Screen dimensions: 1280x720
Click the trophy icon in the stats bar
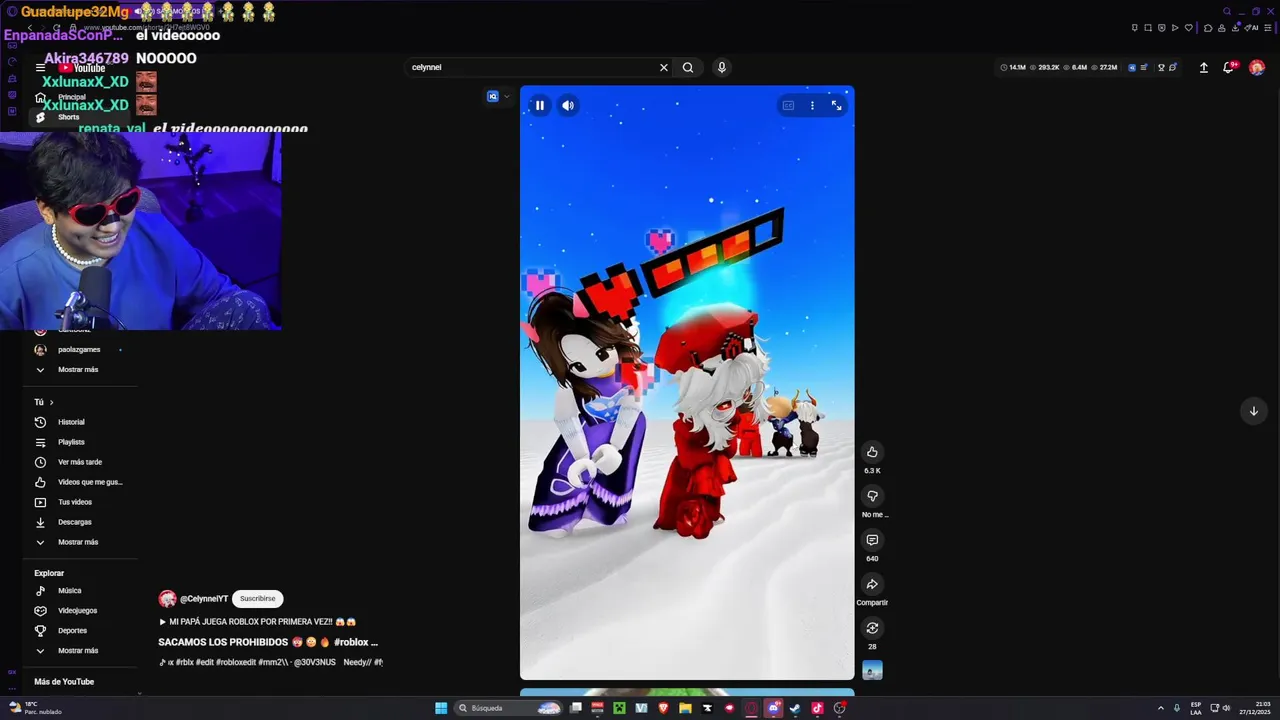(x=1161, y=68)
